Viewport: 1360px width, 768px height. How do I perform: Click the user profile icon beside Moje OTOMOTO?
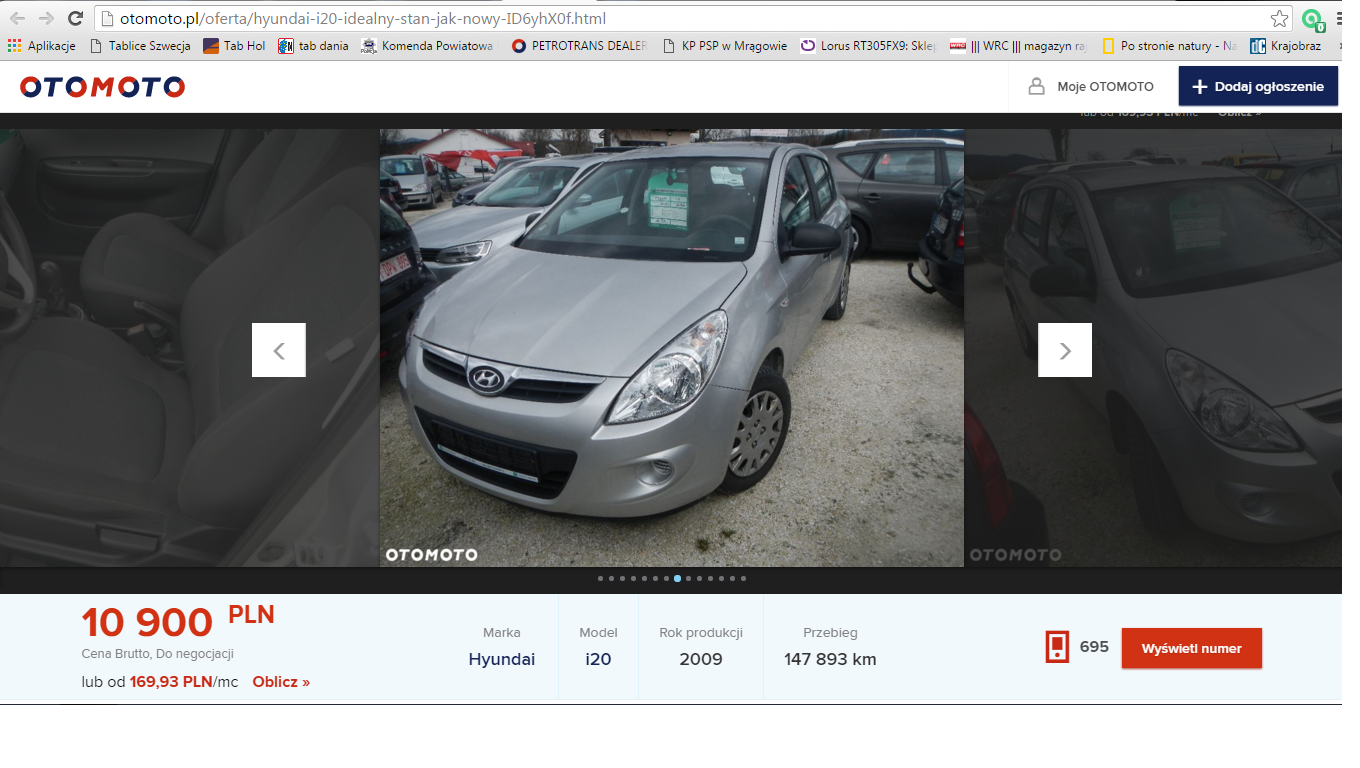(x=1036, y=87)
